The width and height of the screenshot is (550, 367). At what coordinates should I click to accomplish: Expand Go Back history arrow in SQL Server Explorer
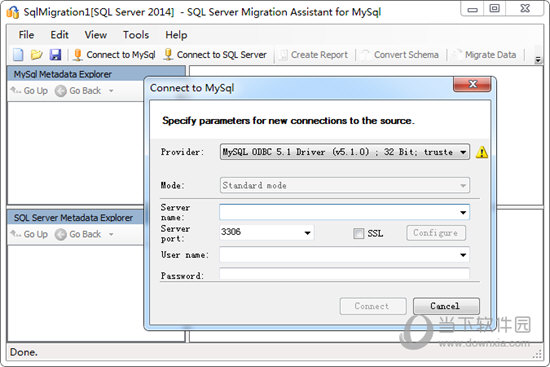[x=111, y=234]
